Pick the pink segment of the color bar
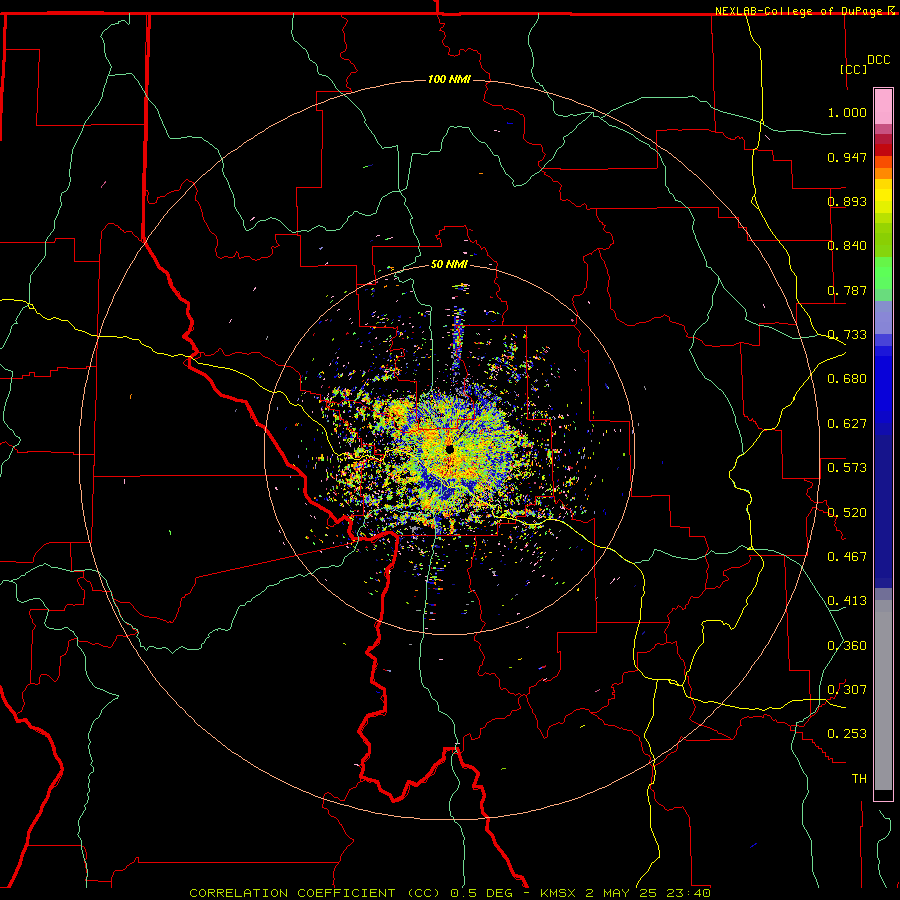 click(883, 106)
